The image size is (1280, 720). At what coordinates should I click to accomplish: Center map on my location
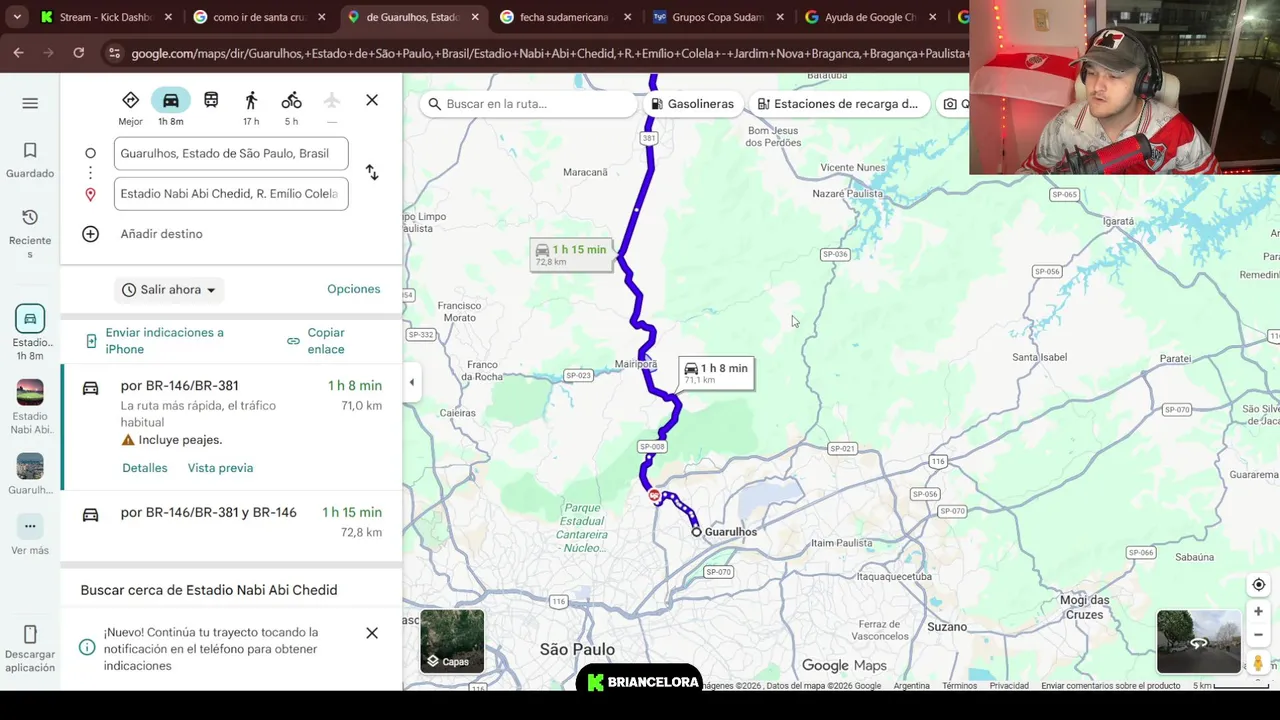pos(1259,585)
